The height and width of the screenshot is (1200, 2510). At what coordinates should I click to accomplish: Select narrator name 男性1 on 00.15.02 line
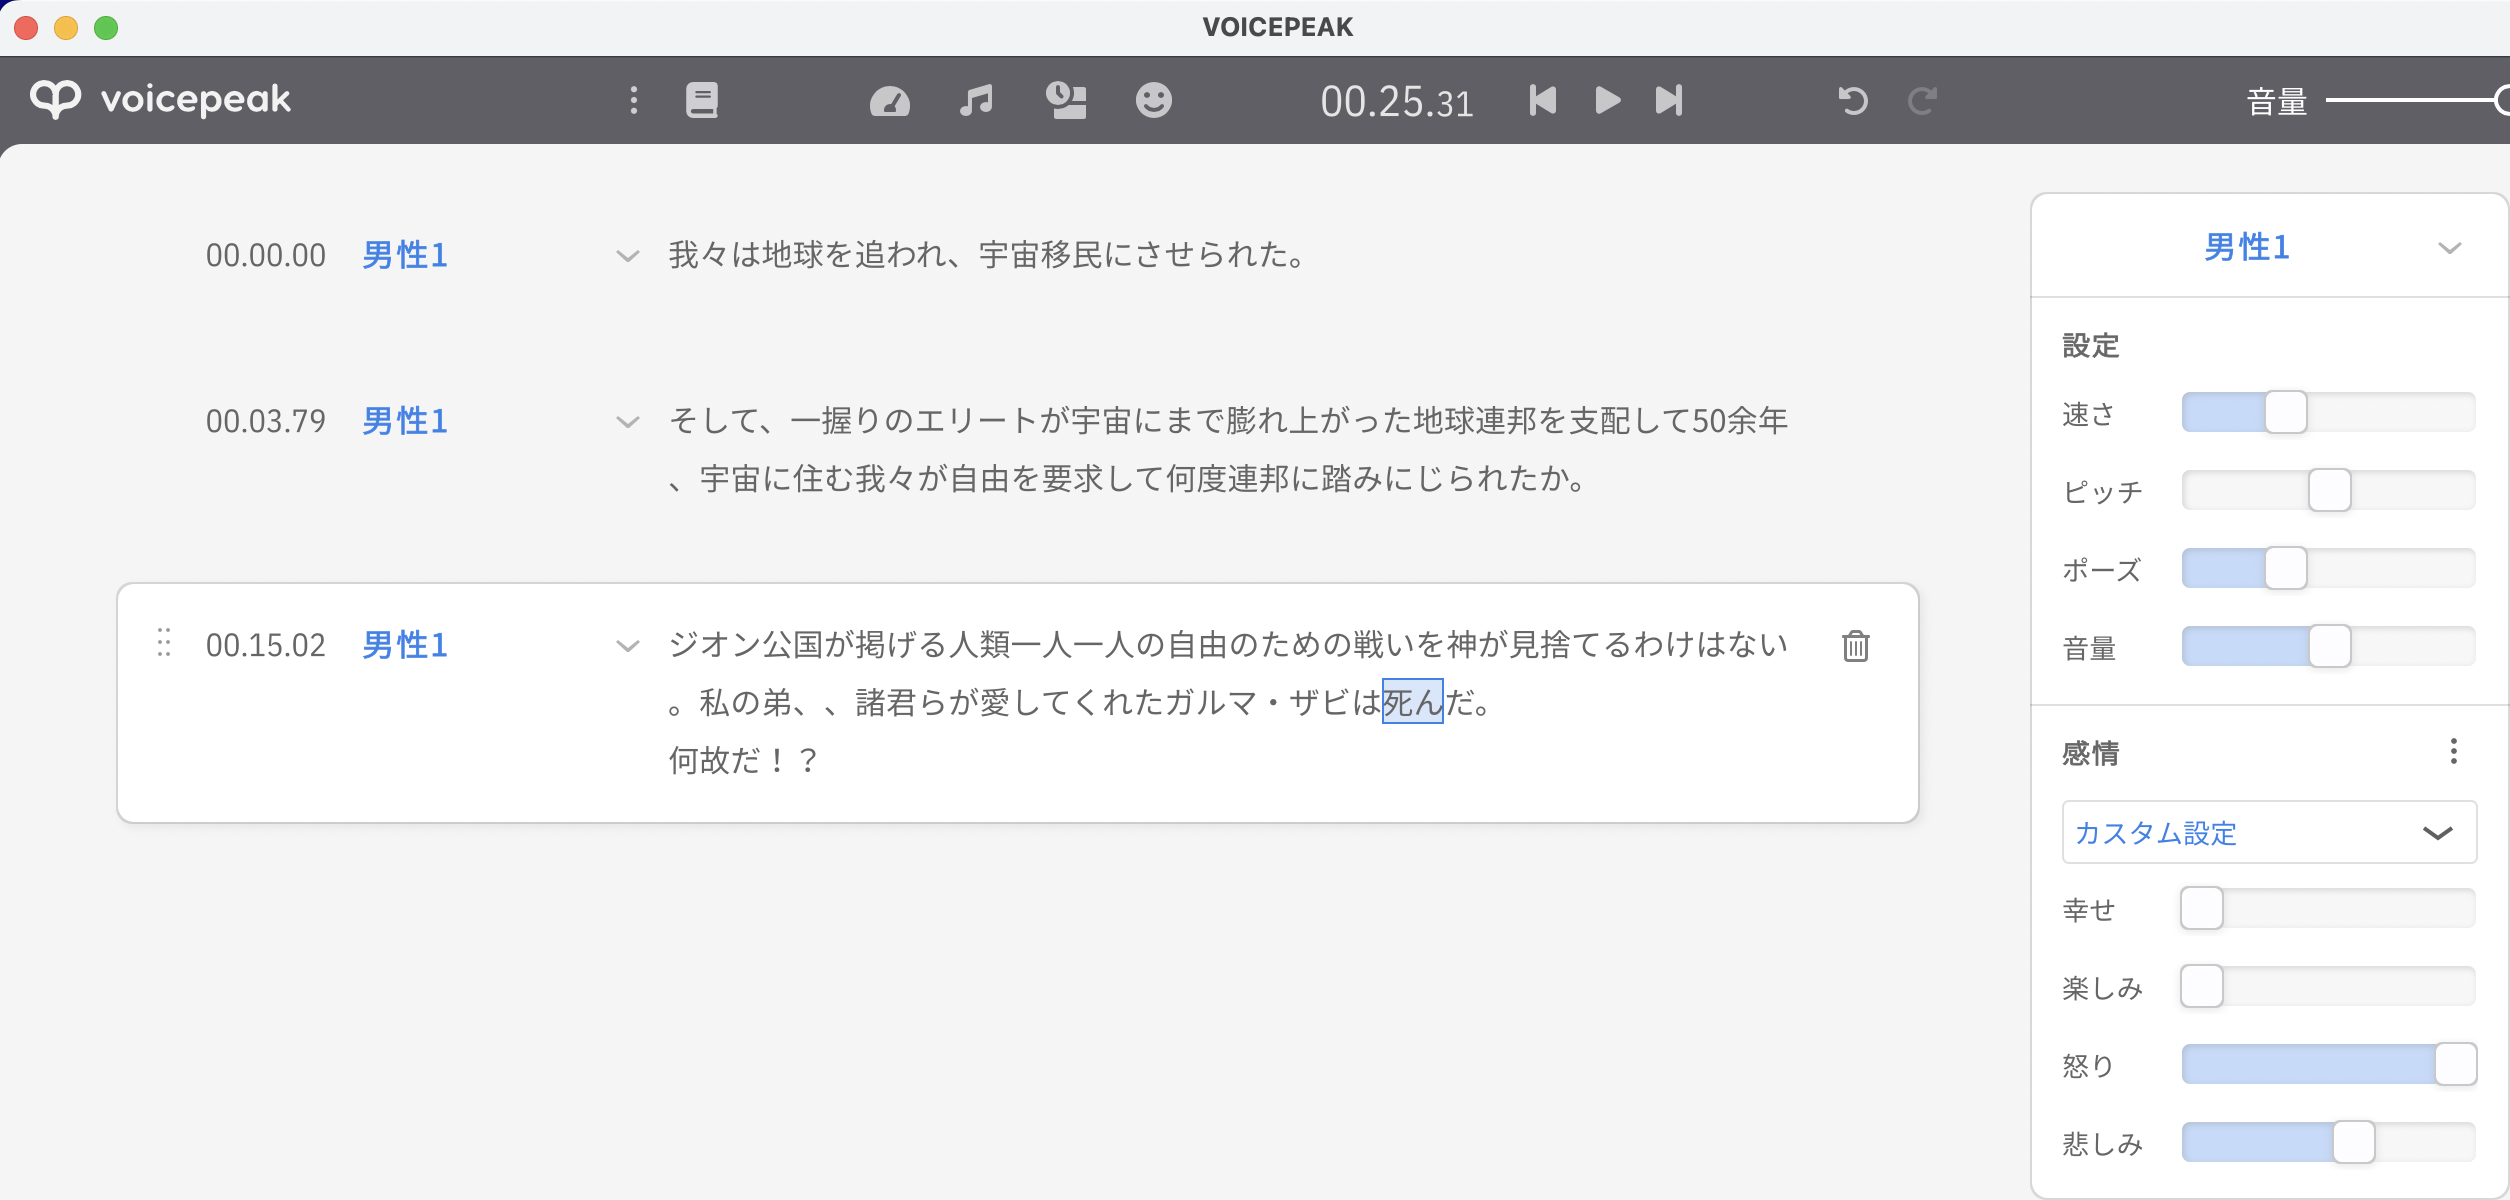tap(405, 645)
